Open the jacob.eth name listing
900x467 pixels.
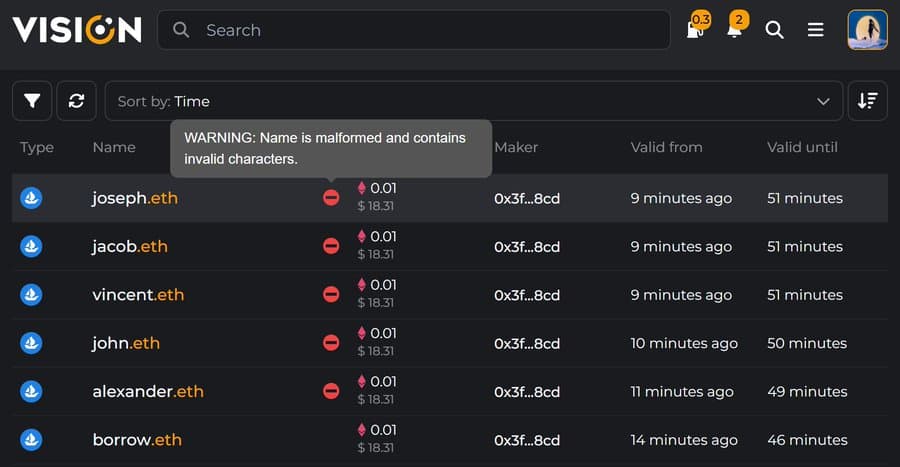click(130, 246)
